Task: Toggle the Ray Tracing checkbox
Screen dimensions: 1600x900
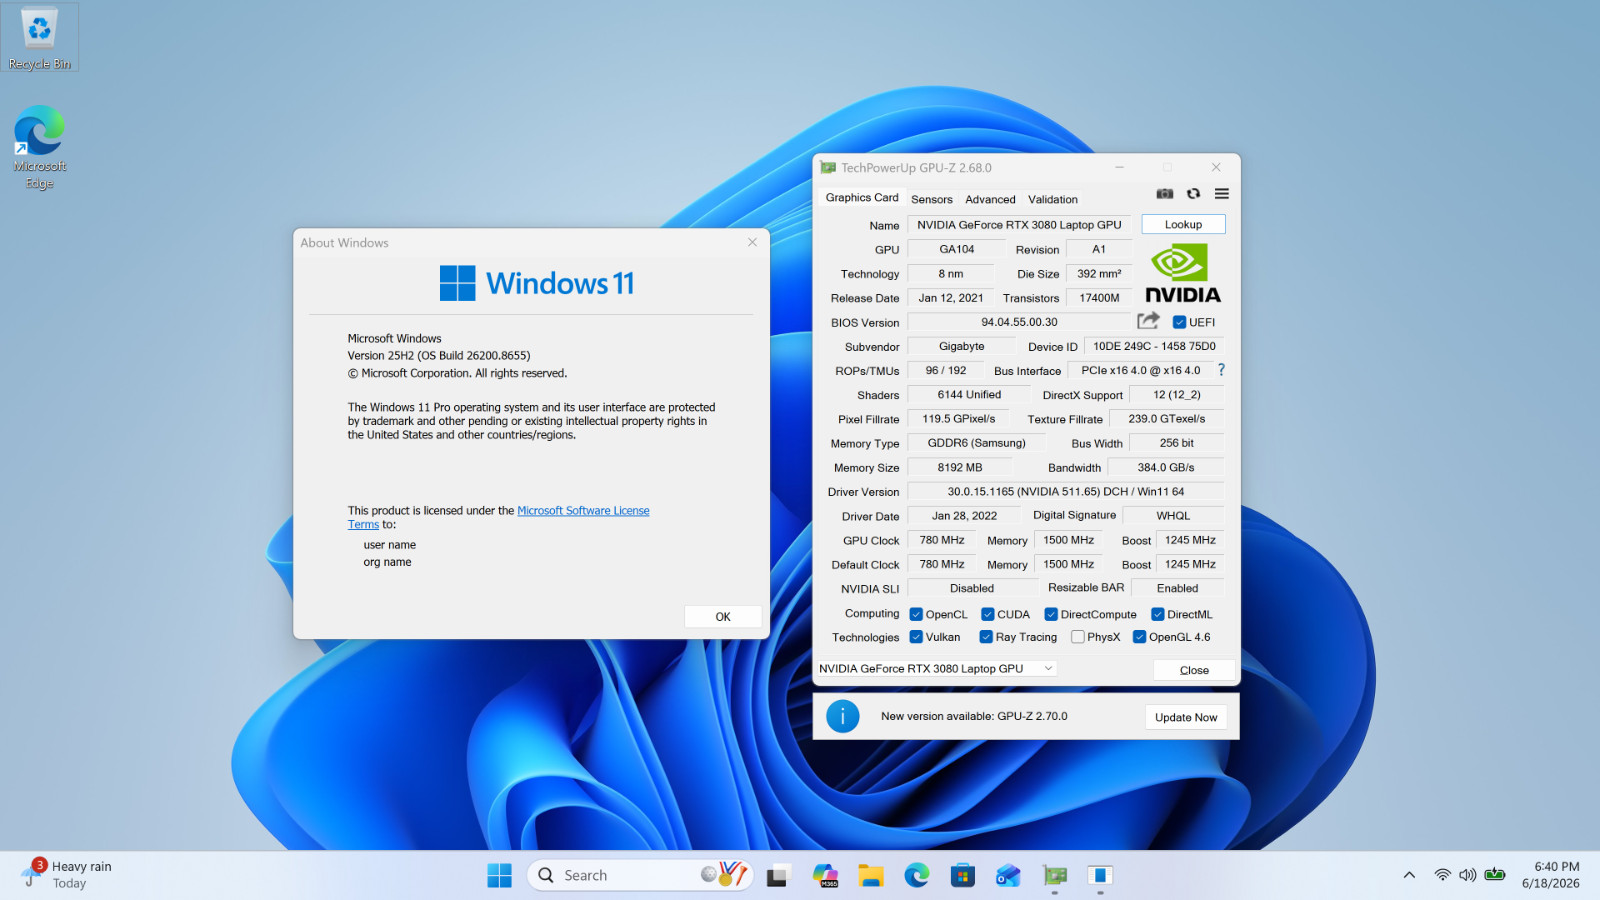Action: pyautogui.click(x=986, y=637)
